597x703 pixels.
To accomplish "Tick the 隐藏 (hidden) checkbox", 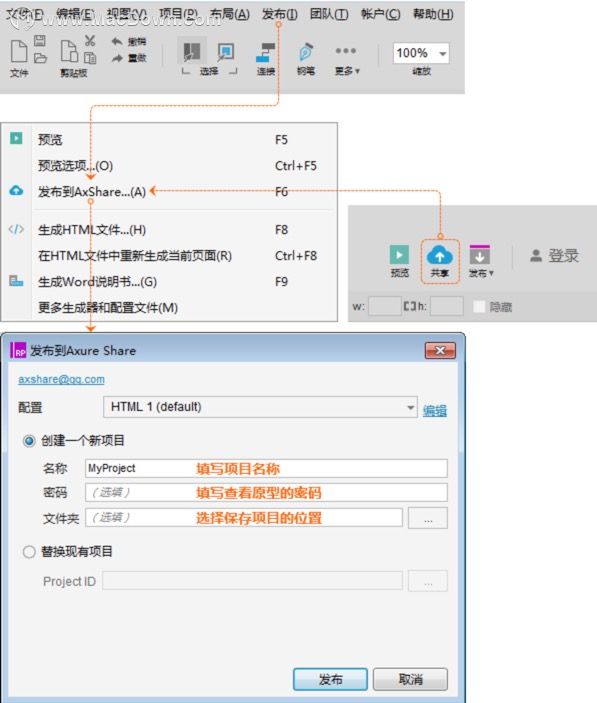I will pos(479,307).
